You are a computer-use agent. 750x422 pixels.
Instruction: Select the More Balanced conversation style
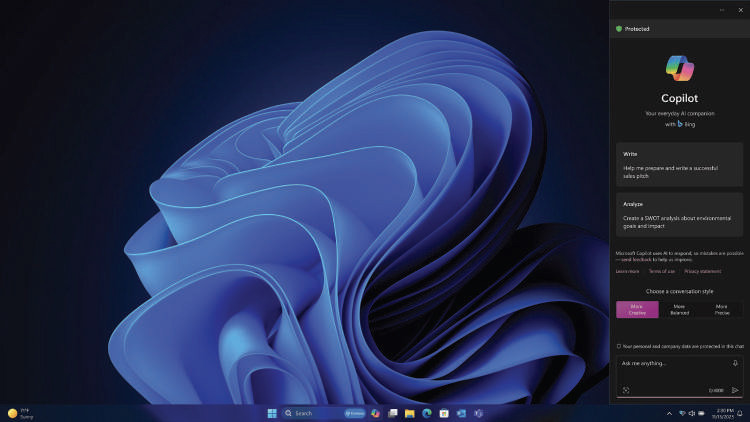679,310
